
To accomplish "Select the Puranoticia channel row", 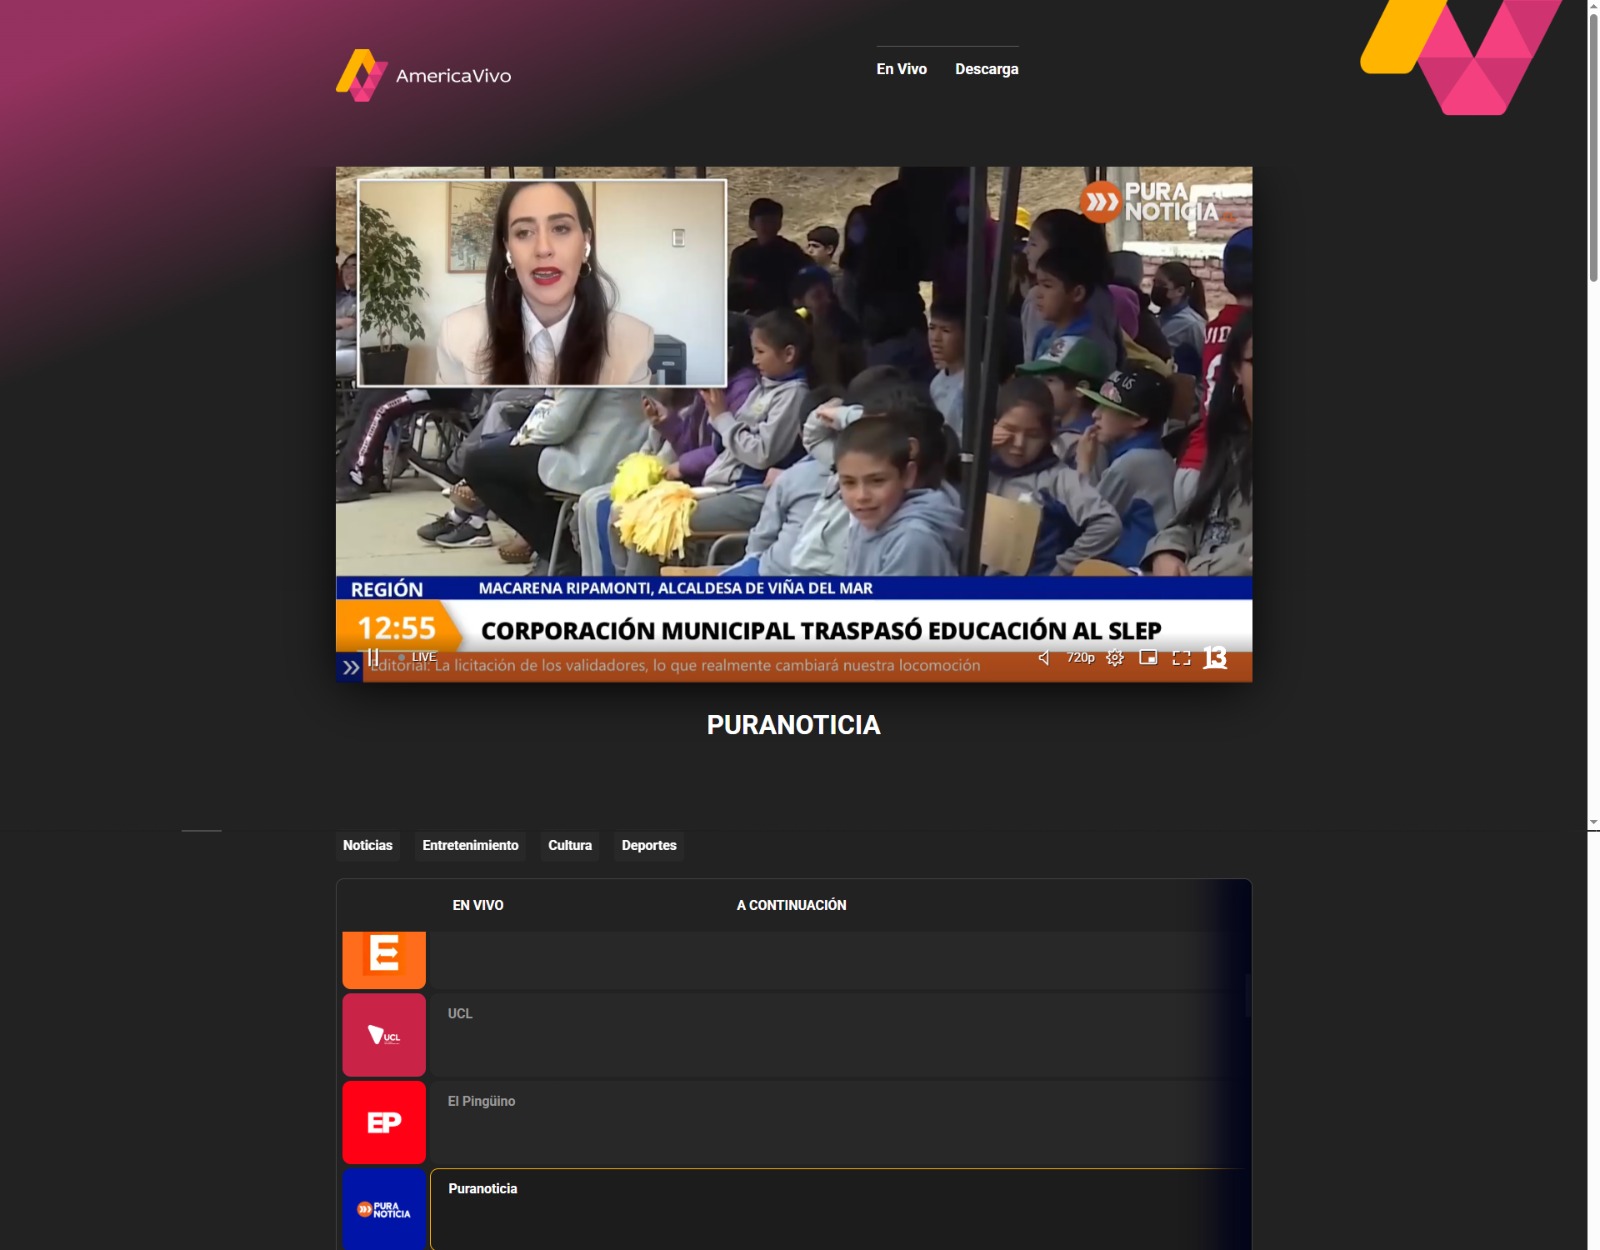I will [x=840, y=1209].
